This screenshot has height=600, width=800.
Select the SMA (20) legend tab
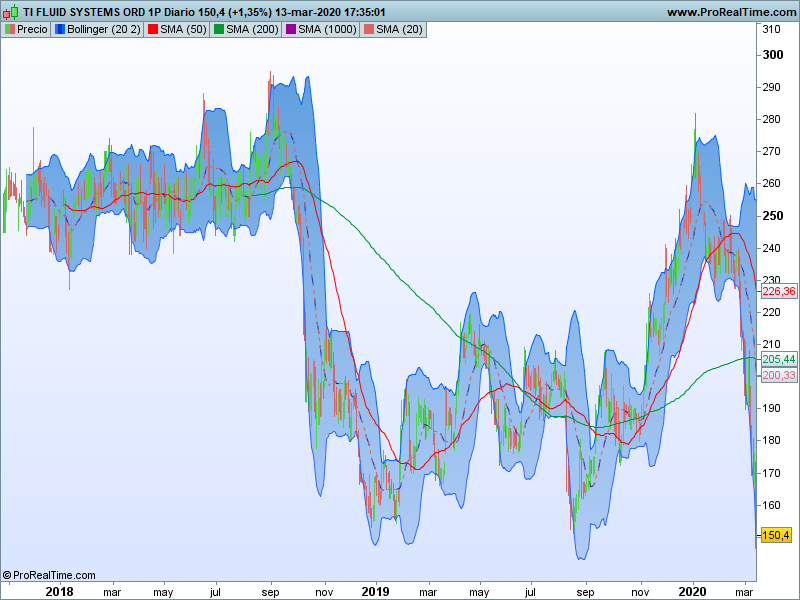(x=393, y=30)
